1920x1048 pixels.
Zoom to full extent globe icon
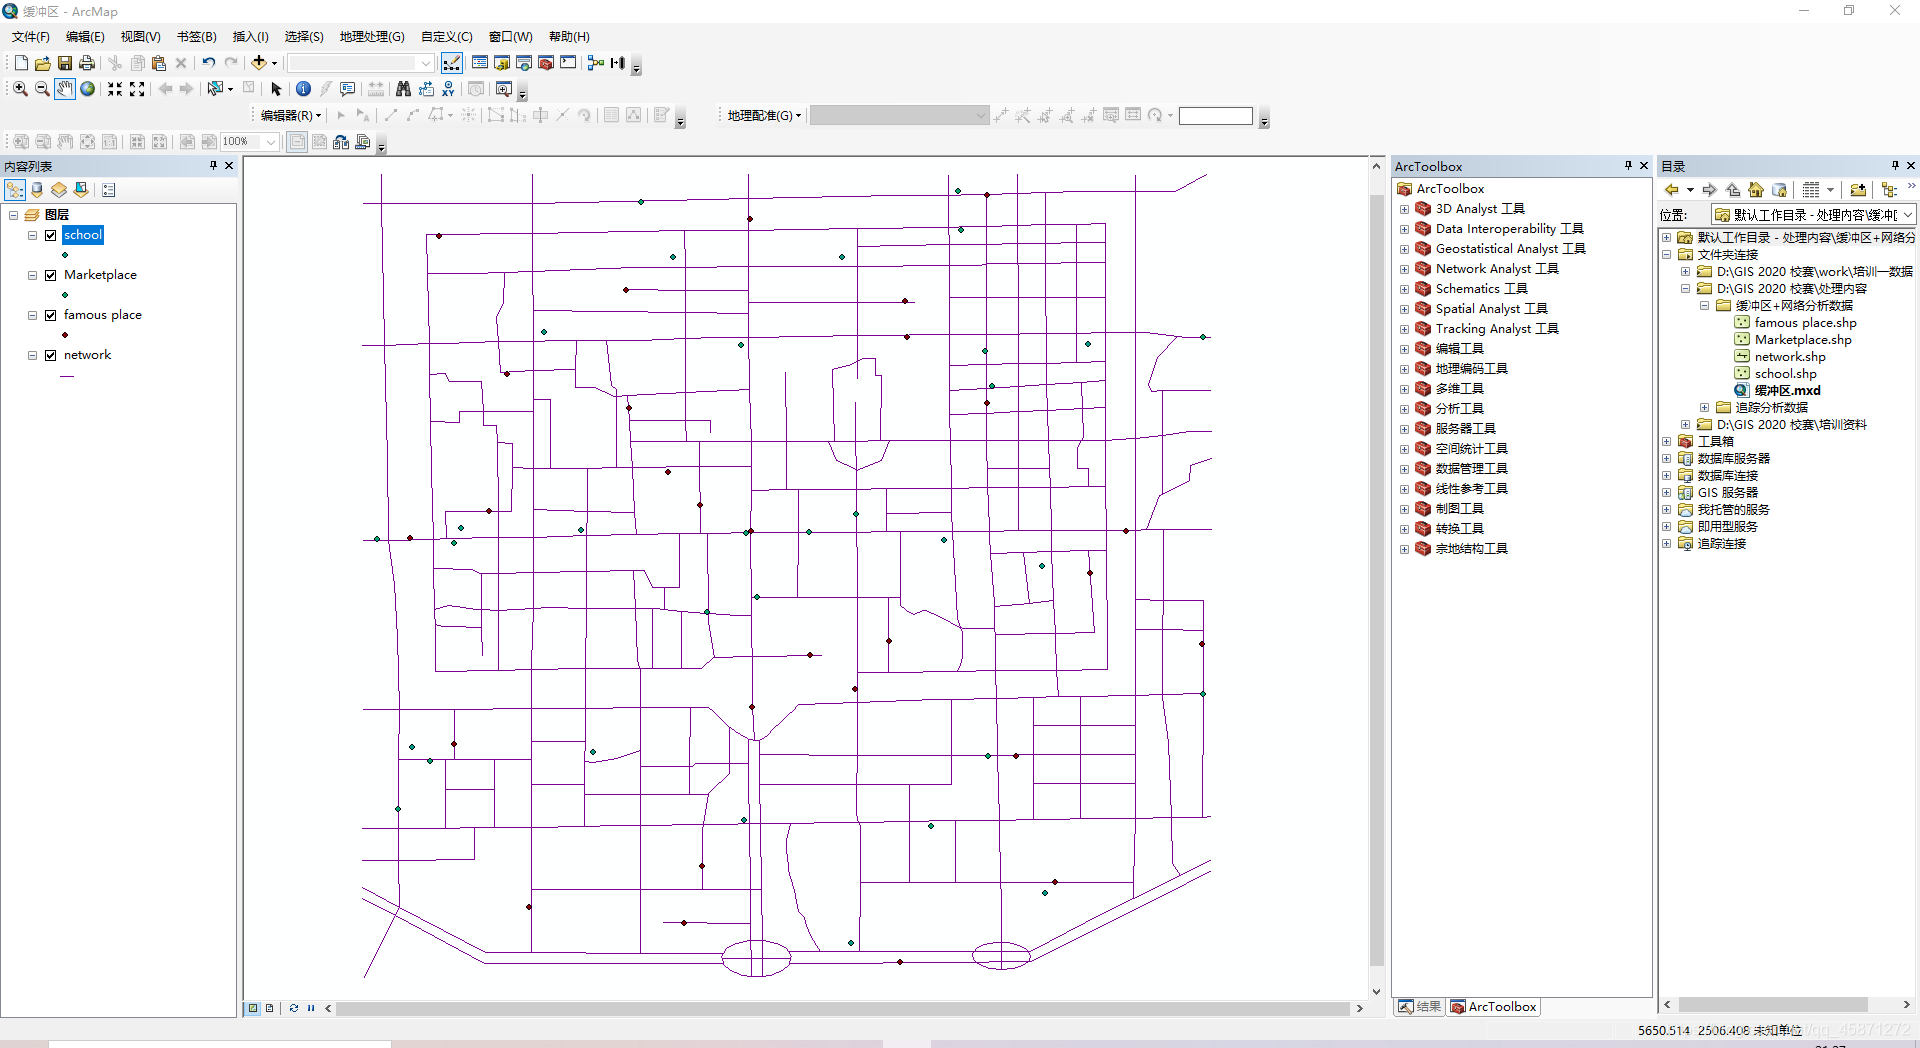point(88,89)
